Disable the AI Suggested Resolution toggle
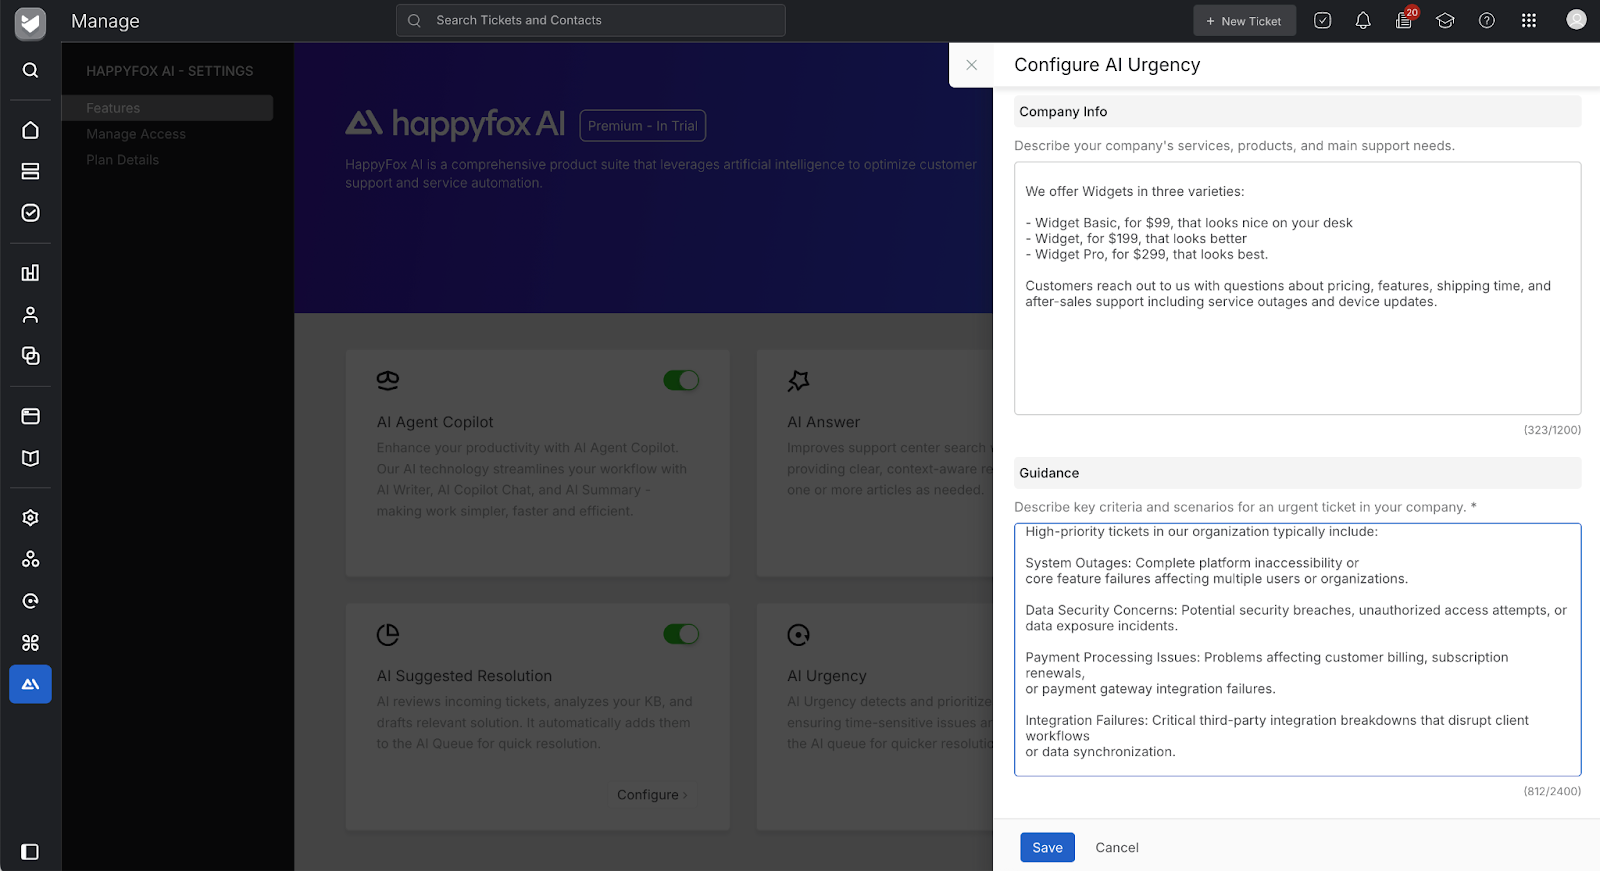1600x871 pixels. (681, 634)
